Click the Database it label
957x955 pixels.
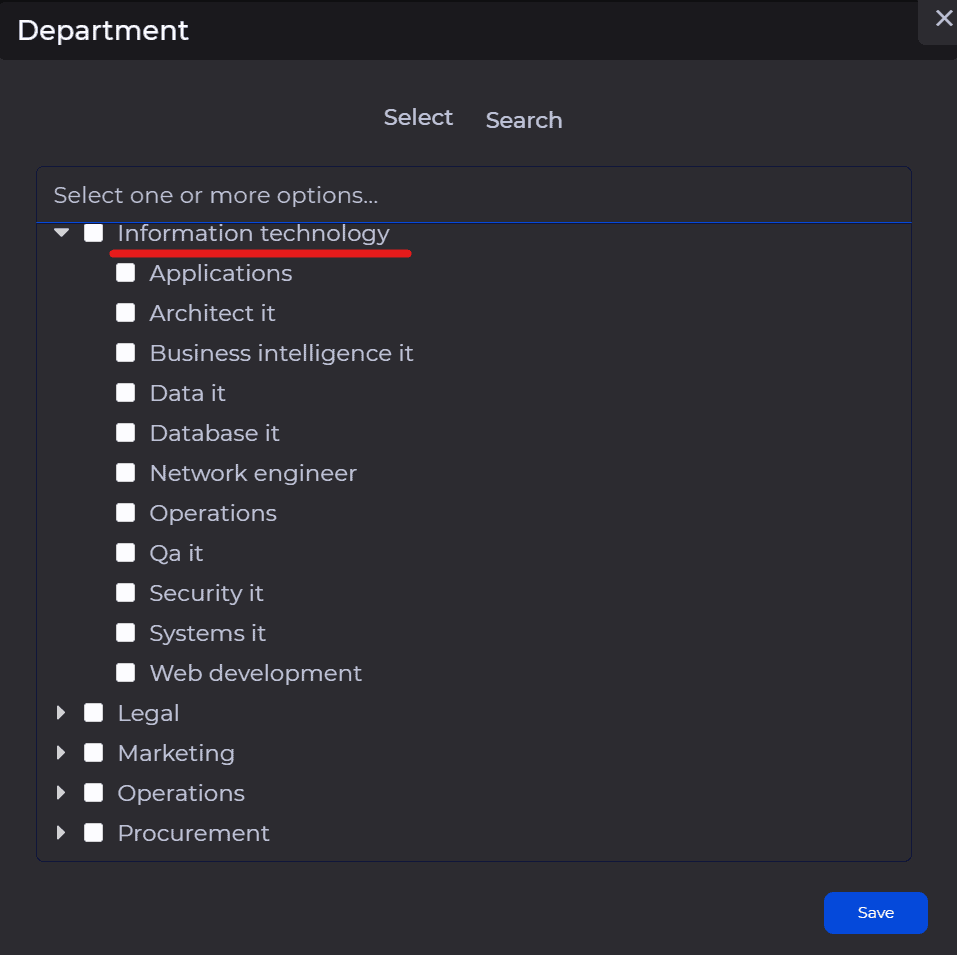214,433
